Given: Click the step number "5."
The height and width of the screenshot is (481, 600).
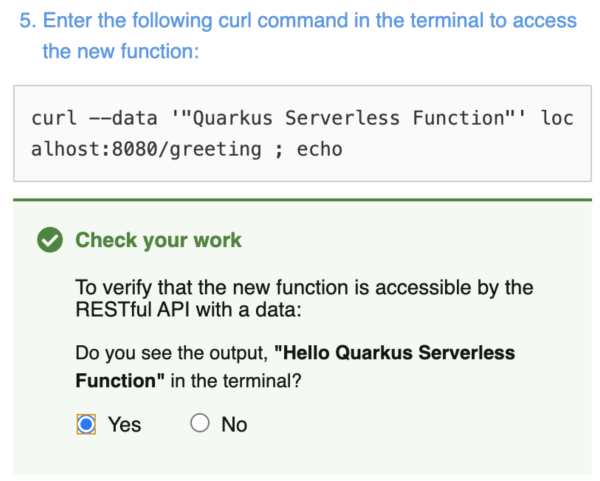Looking at the screenshot, I should tap(28, 20).
